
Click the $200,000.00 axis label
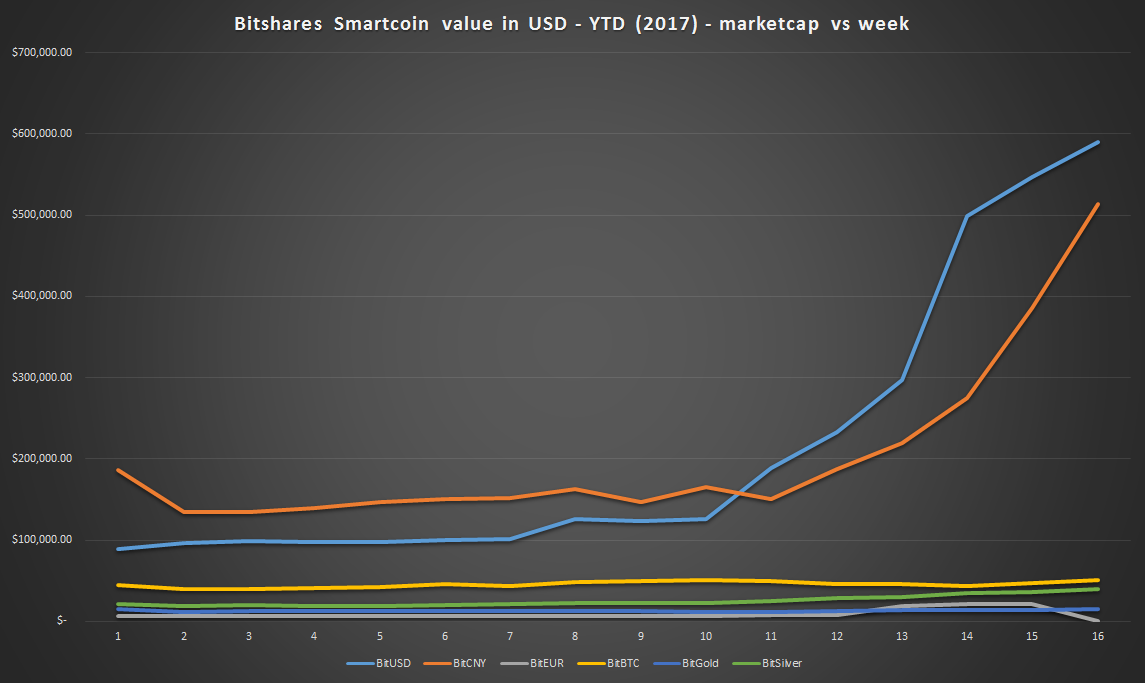pyautogui.click(x=42, y=459)
